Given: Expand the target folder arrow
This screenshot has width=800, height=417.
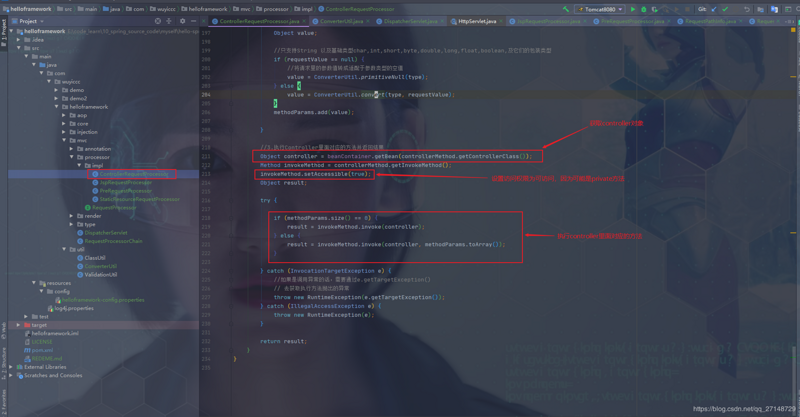Looking at the screenshot, I should tap(19, 325).
